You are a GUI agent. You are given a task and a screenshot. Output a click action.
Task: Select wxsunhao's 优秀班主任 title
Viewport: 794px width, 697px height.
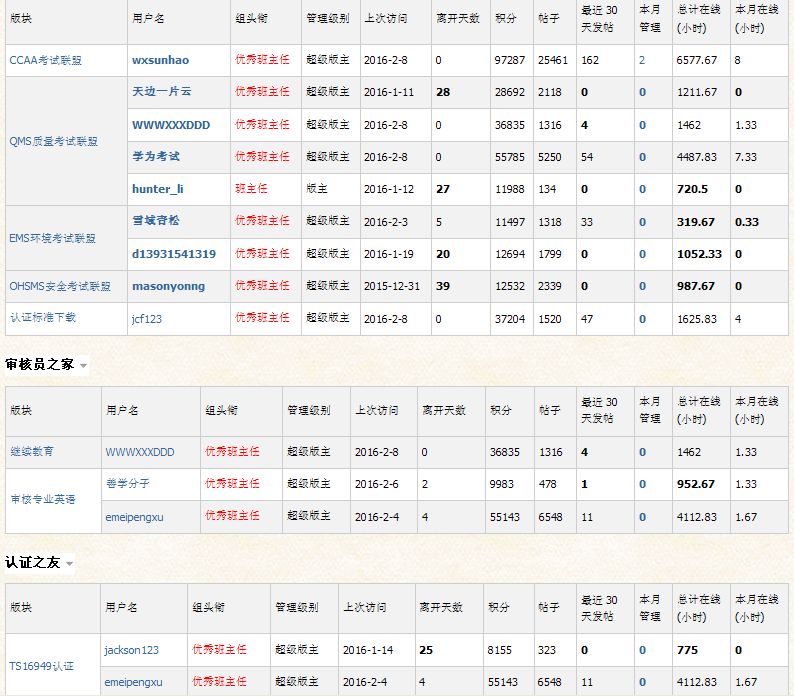click(262, 59)
